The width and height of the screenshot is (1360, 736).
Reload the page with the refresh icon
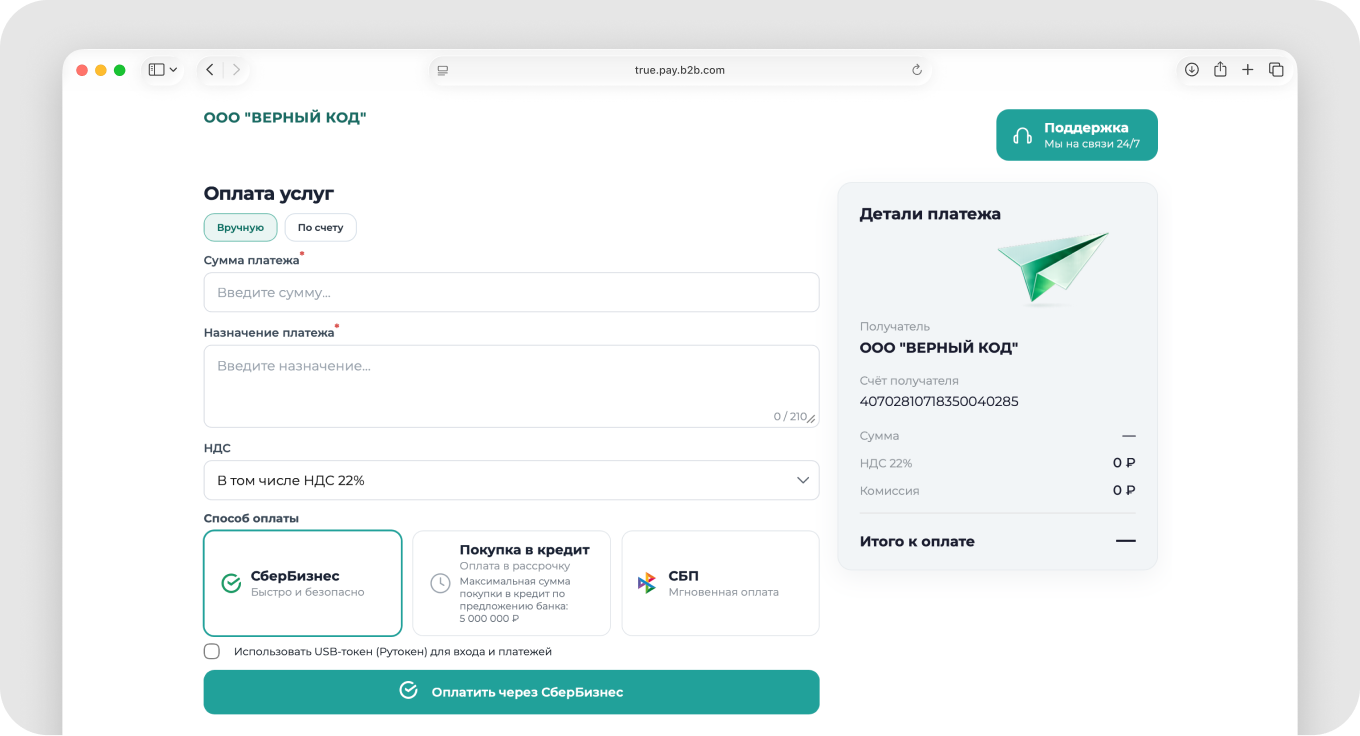coord(917,70)
